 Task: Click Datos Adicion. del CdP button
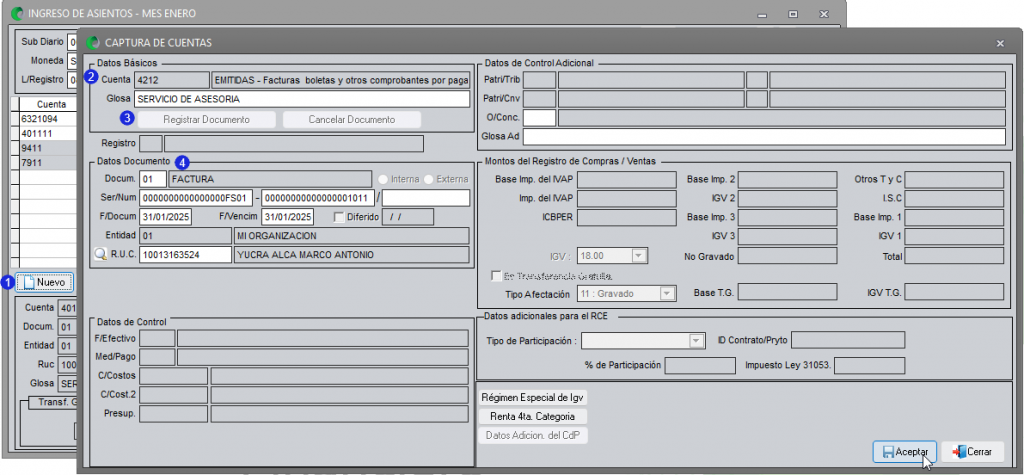[x=532, y=435]
